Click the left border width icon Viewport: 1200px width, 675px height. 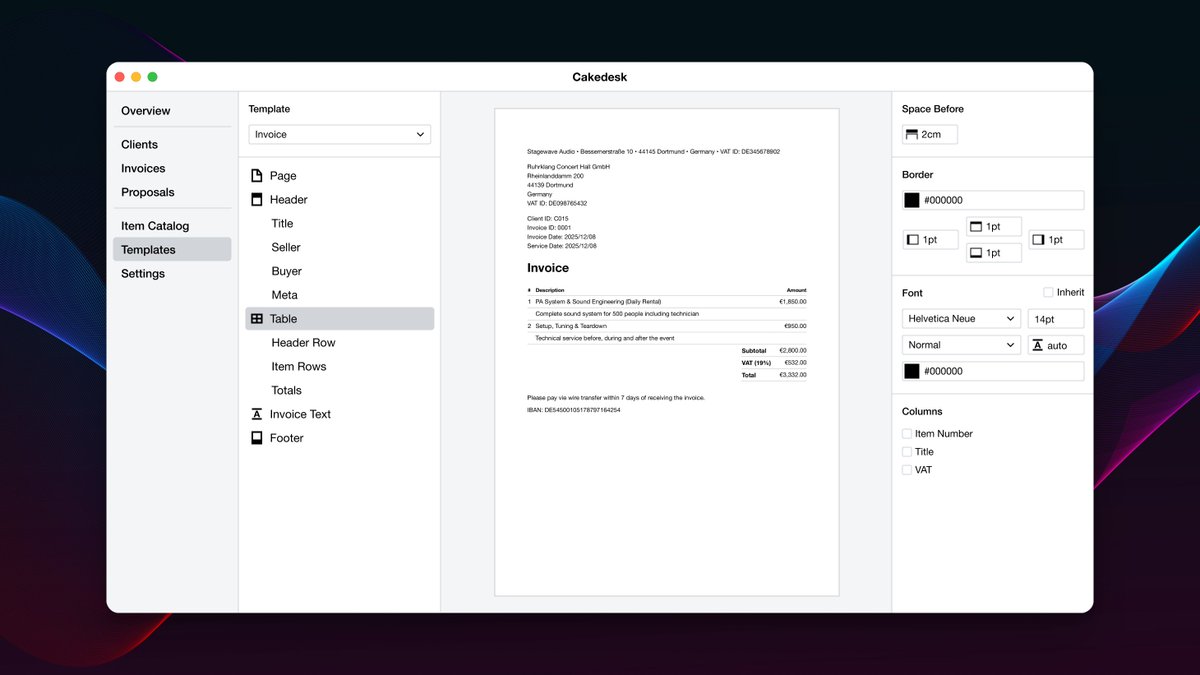(x=912, y=239)
